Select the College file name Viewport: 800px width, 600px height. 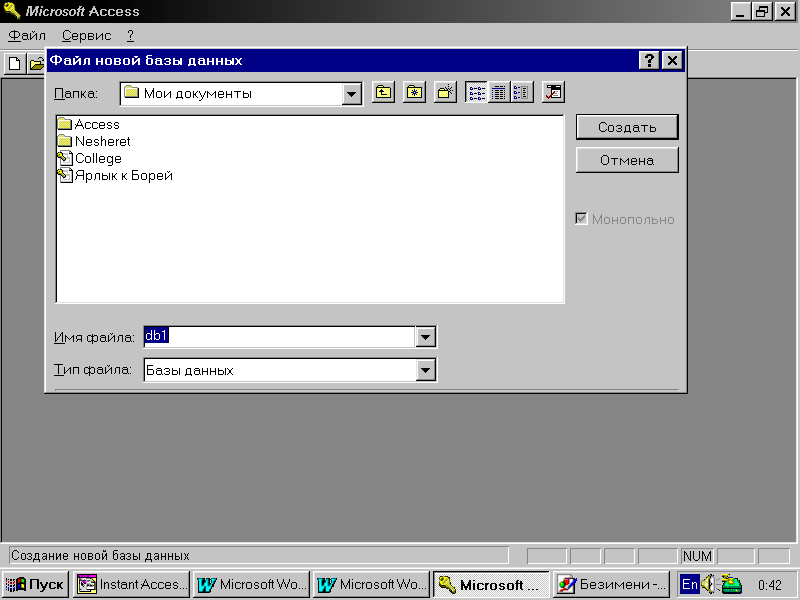[98, 159]
